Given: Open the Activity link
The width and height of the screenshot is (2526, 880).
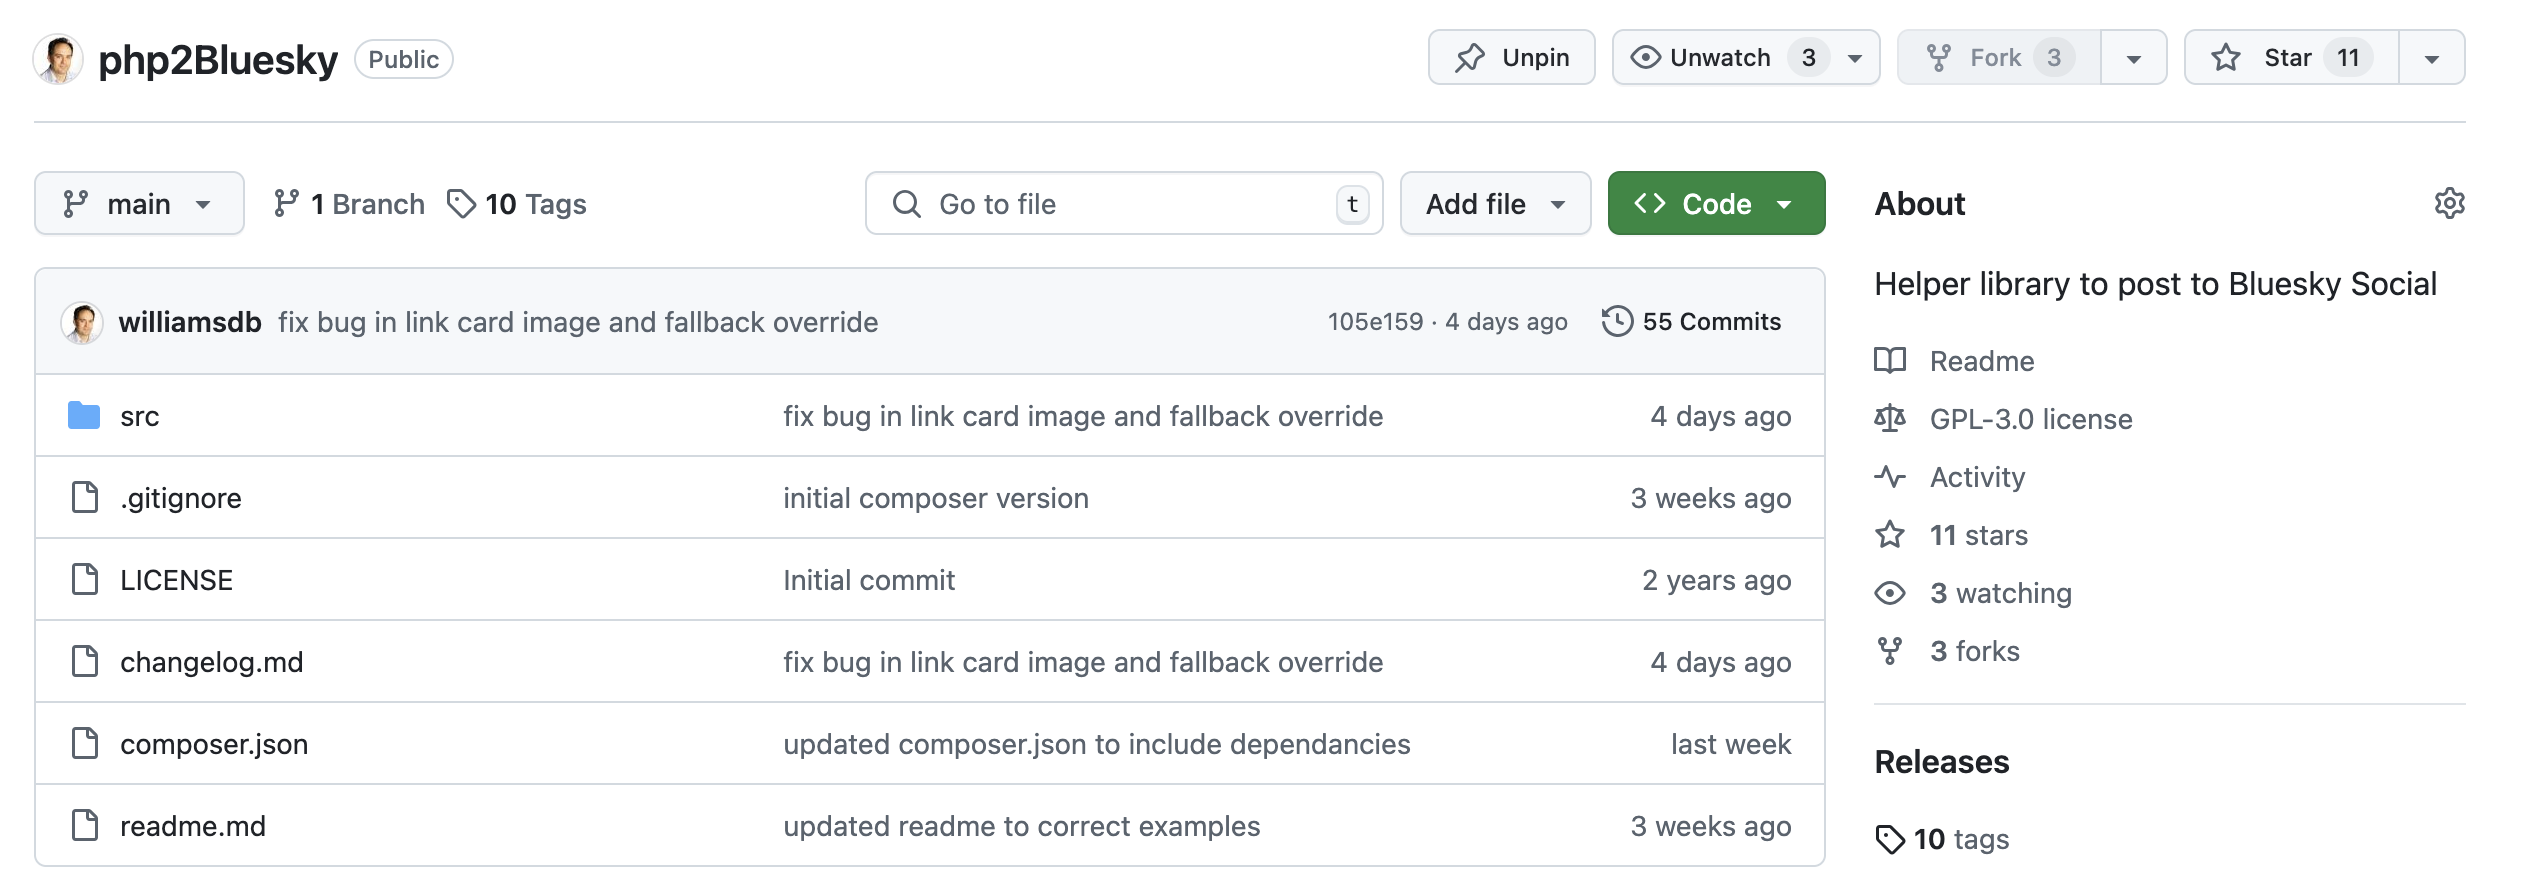Looking at the screenshot, I should pos(1977,477).
